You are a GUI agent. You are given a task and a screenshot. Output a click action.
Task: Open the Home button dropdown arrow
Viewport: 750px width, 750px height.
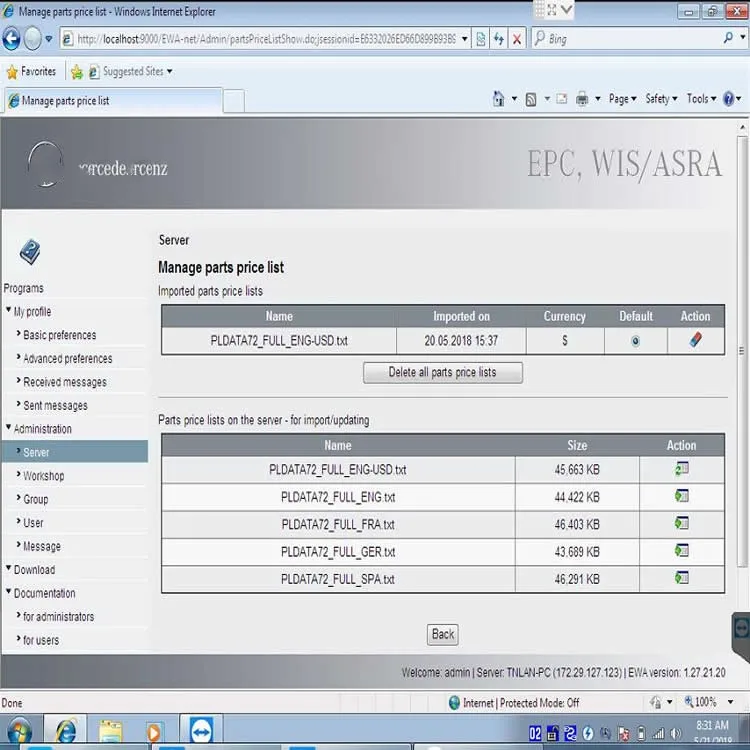click(x=514, y=99)
